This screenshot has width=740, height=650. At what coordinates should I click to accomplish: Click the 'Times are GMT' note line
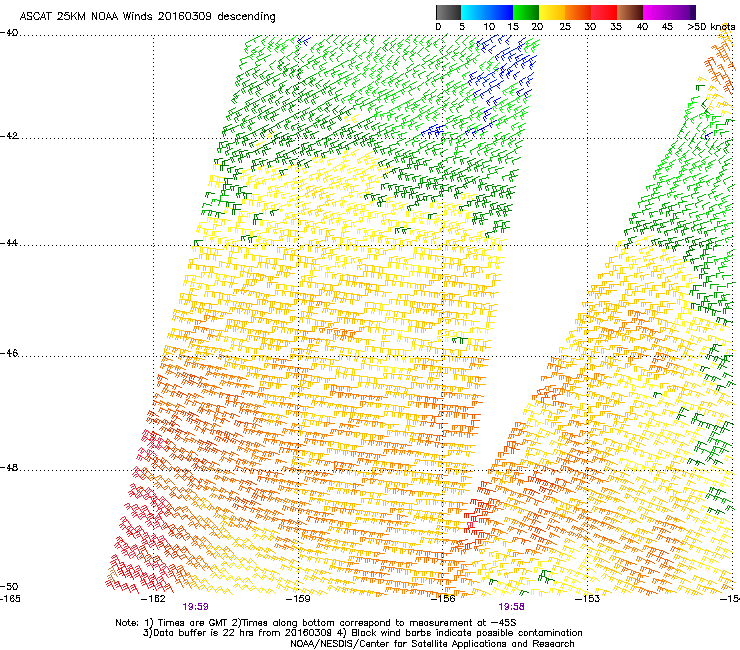tap(316, 623)
